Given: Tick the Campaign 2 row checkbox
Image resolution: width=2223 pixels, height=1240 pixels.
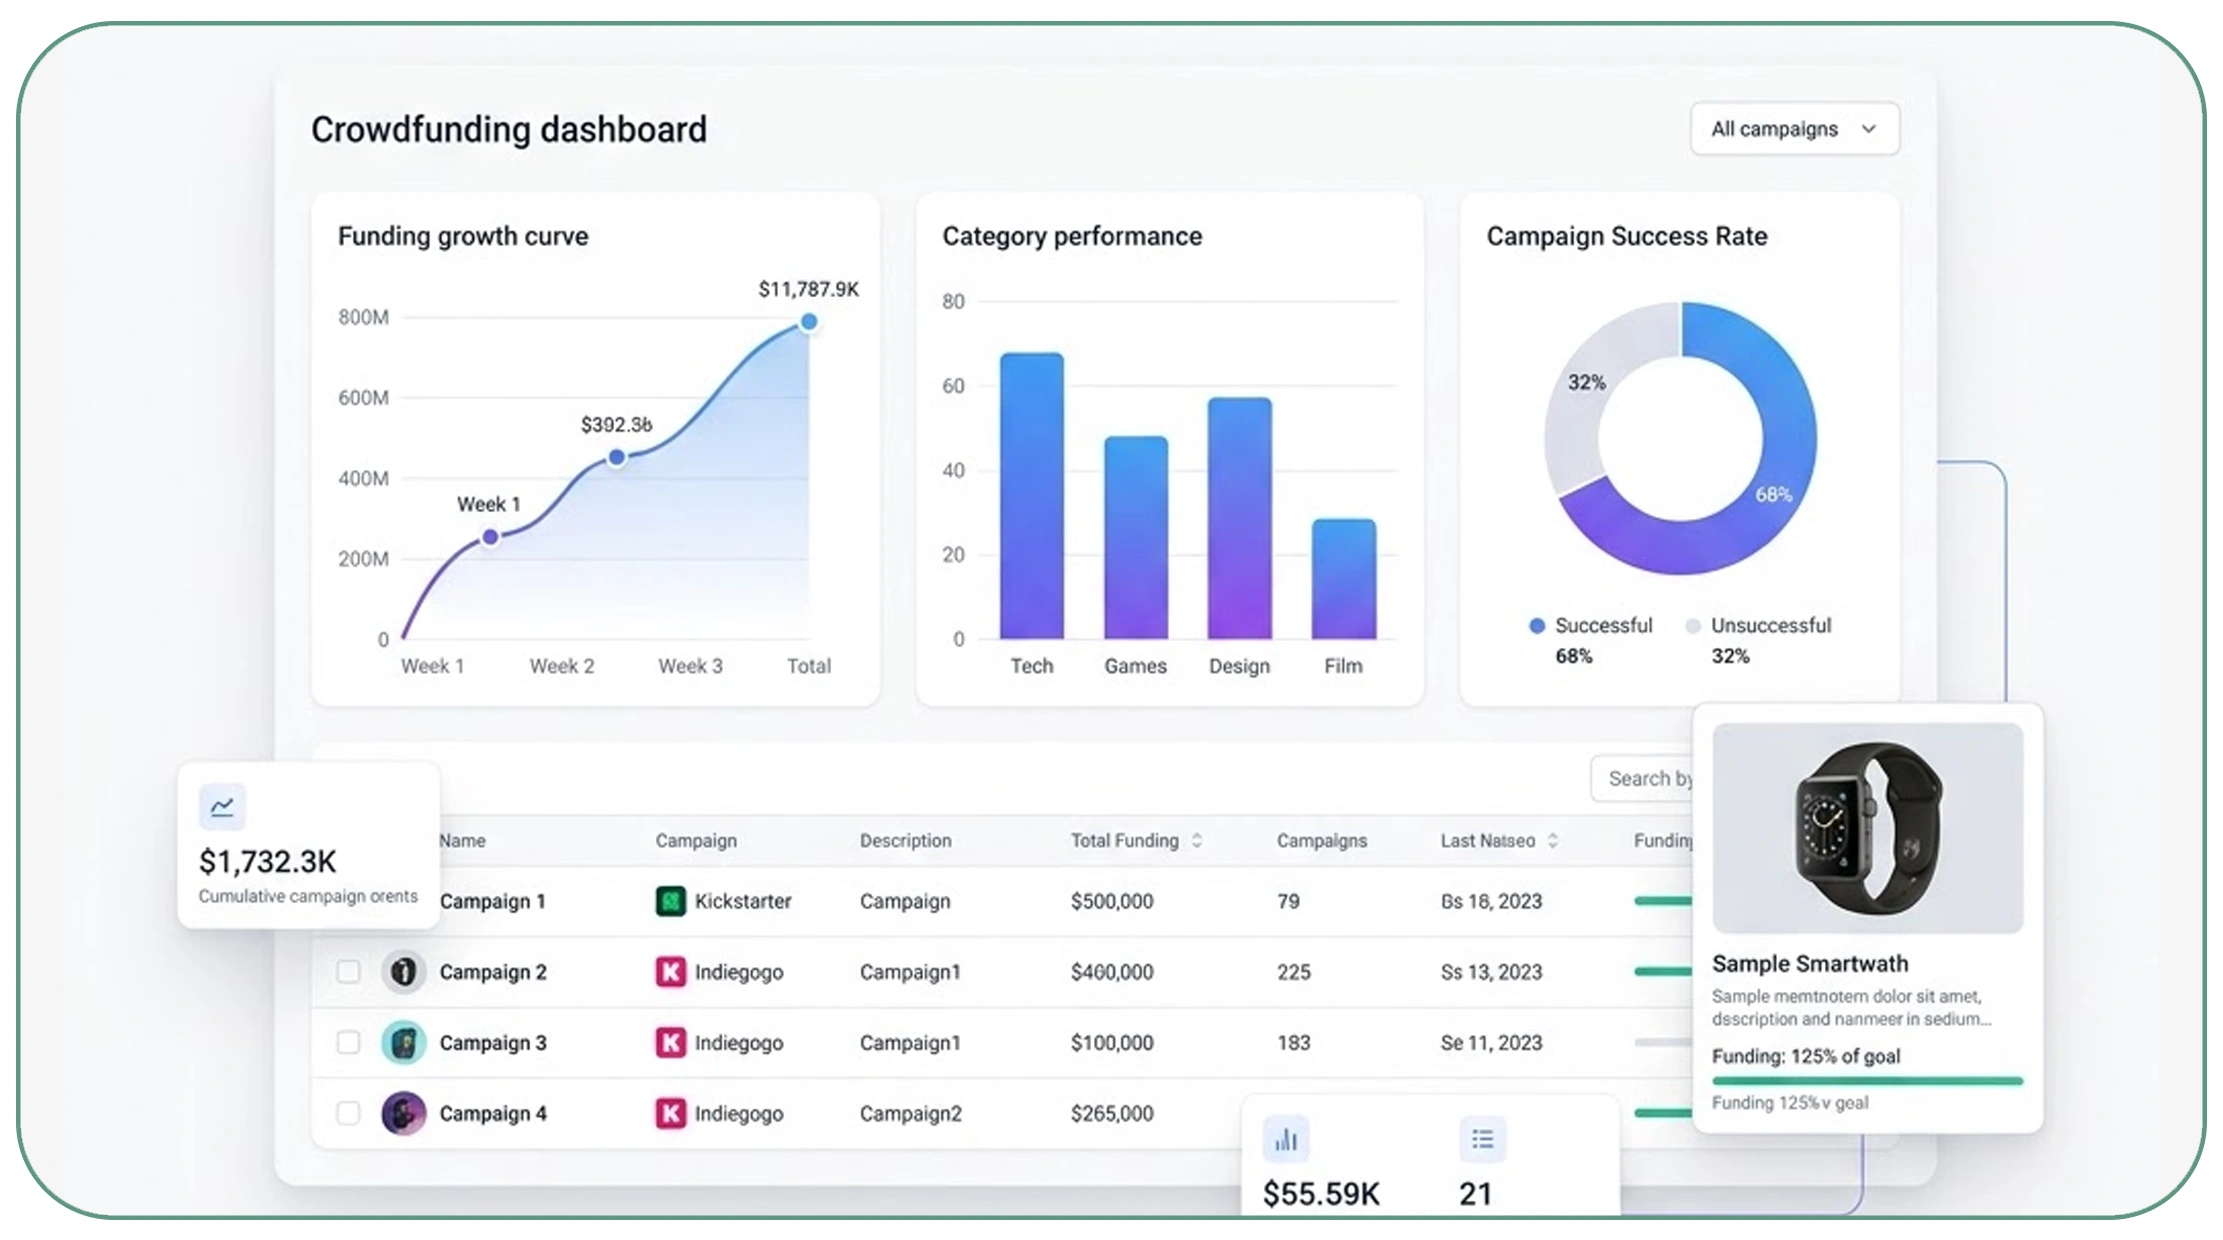Looking at the screenshot, I should point(348,972).
